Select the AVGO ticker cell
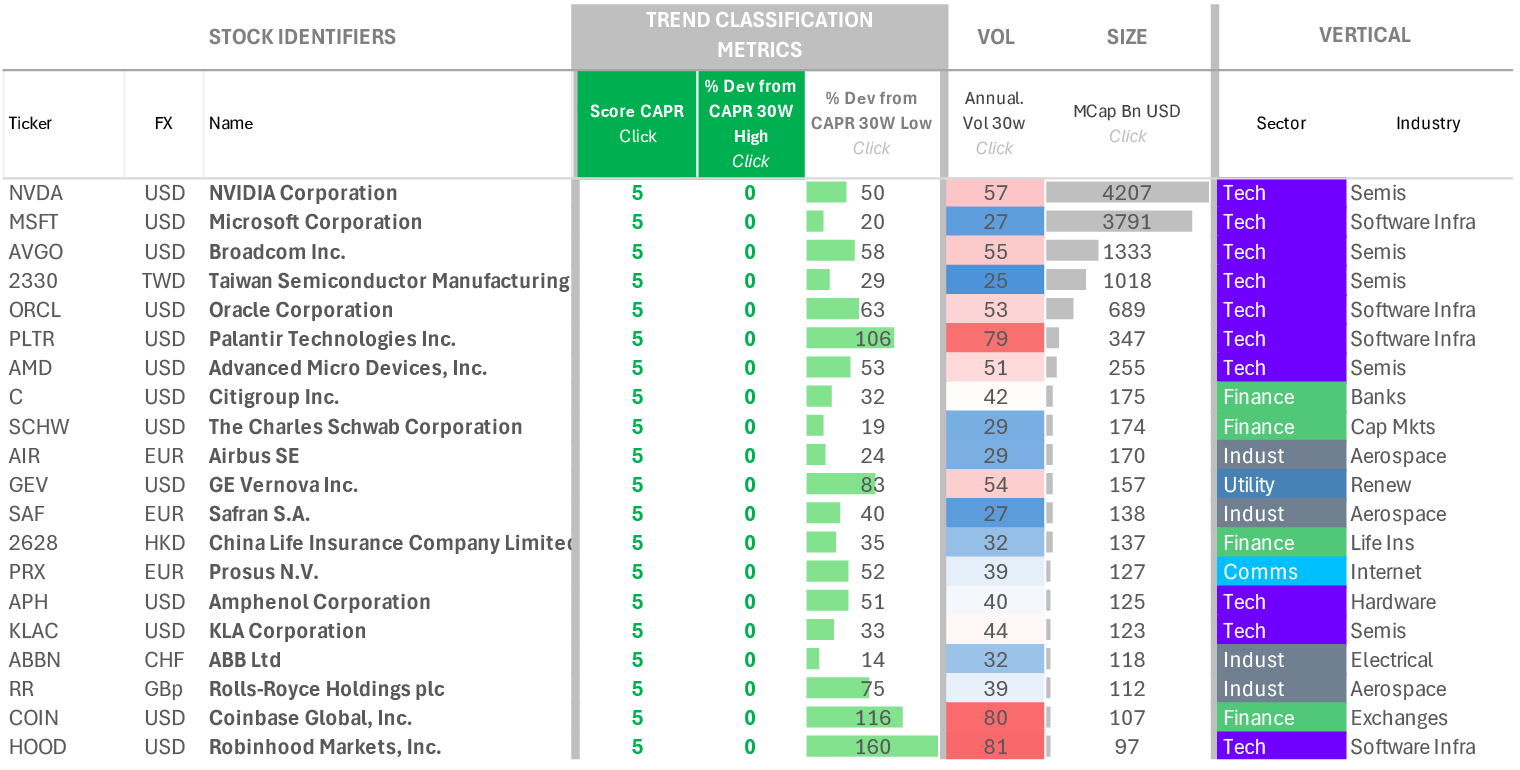 [36, 252]
